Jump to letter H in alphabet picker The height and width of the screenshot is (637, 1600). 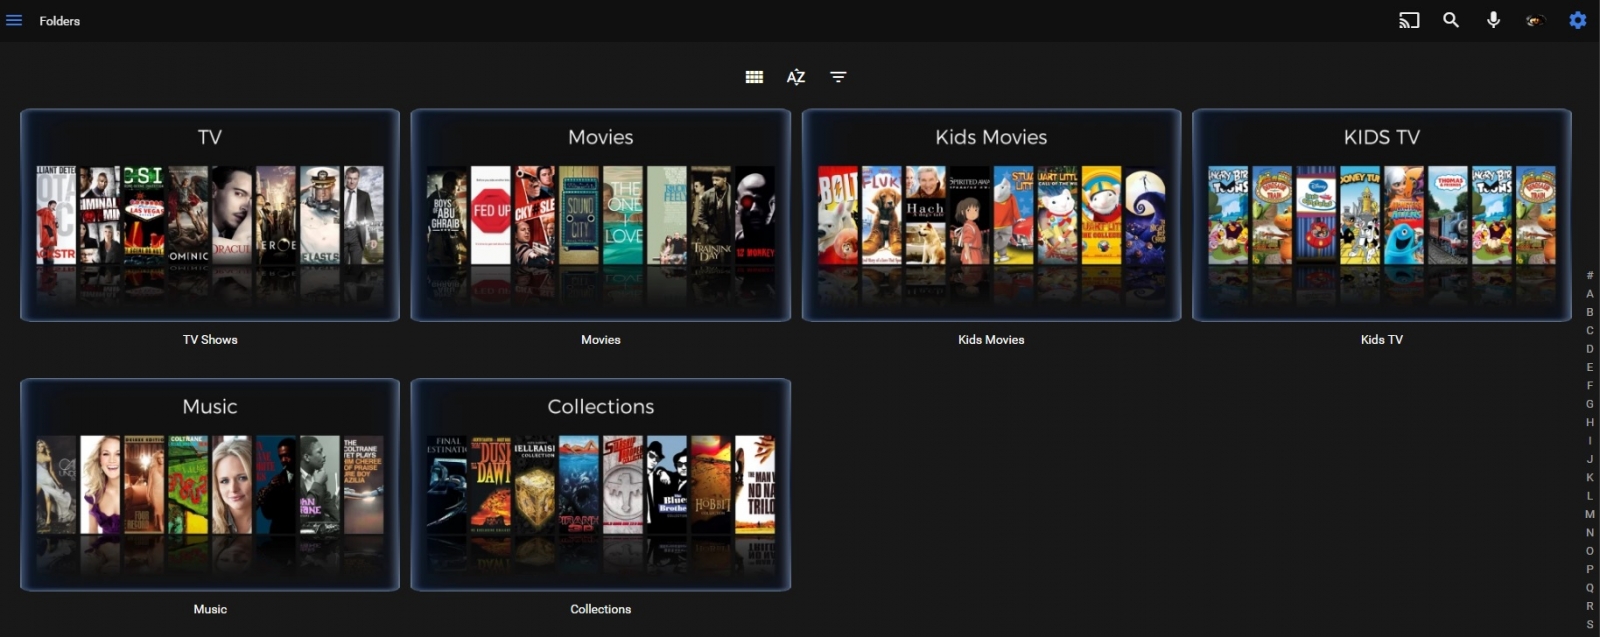1590,422
